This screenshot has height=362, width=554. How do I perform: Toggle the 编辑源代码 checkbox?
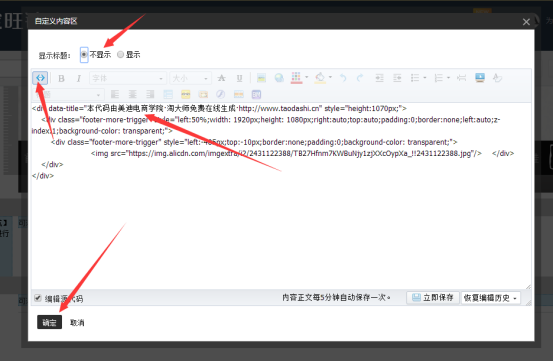pos(38,298)
